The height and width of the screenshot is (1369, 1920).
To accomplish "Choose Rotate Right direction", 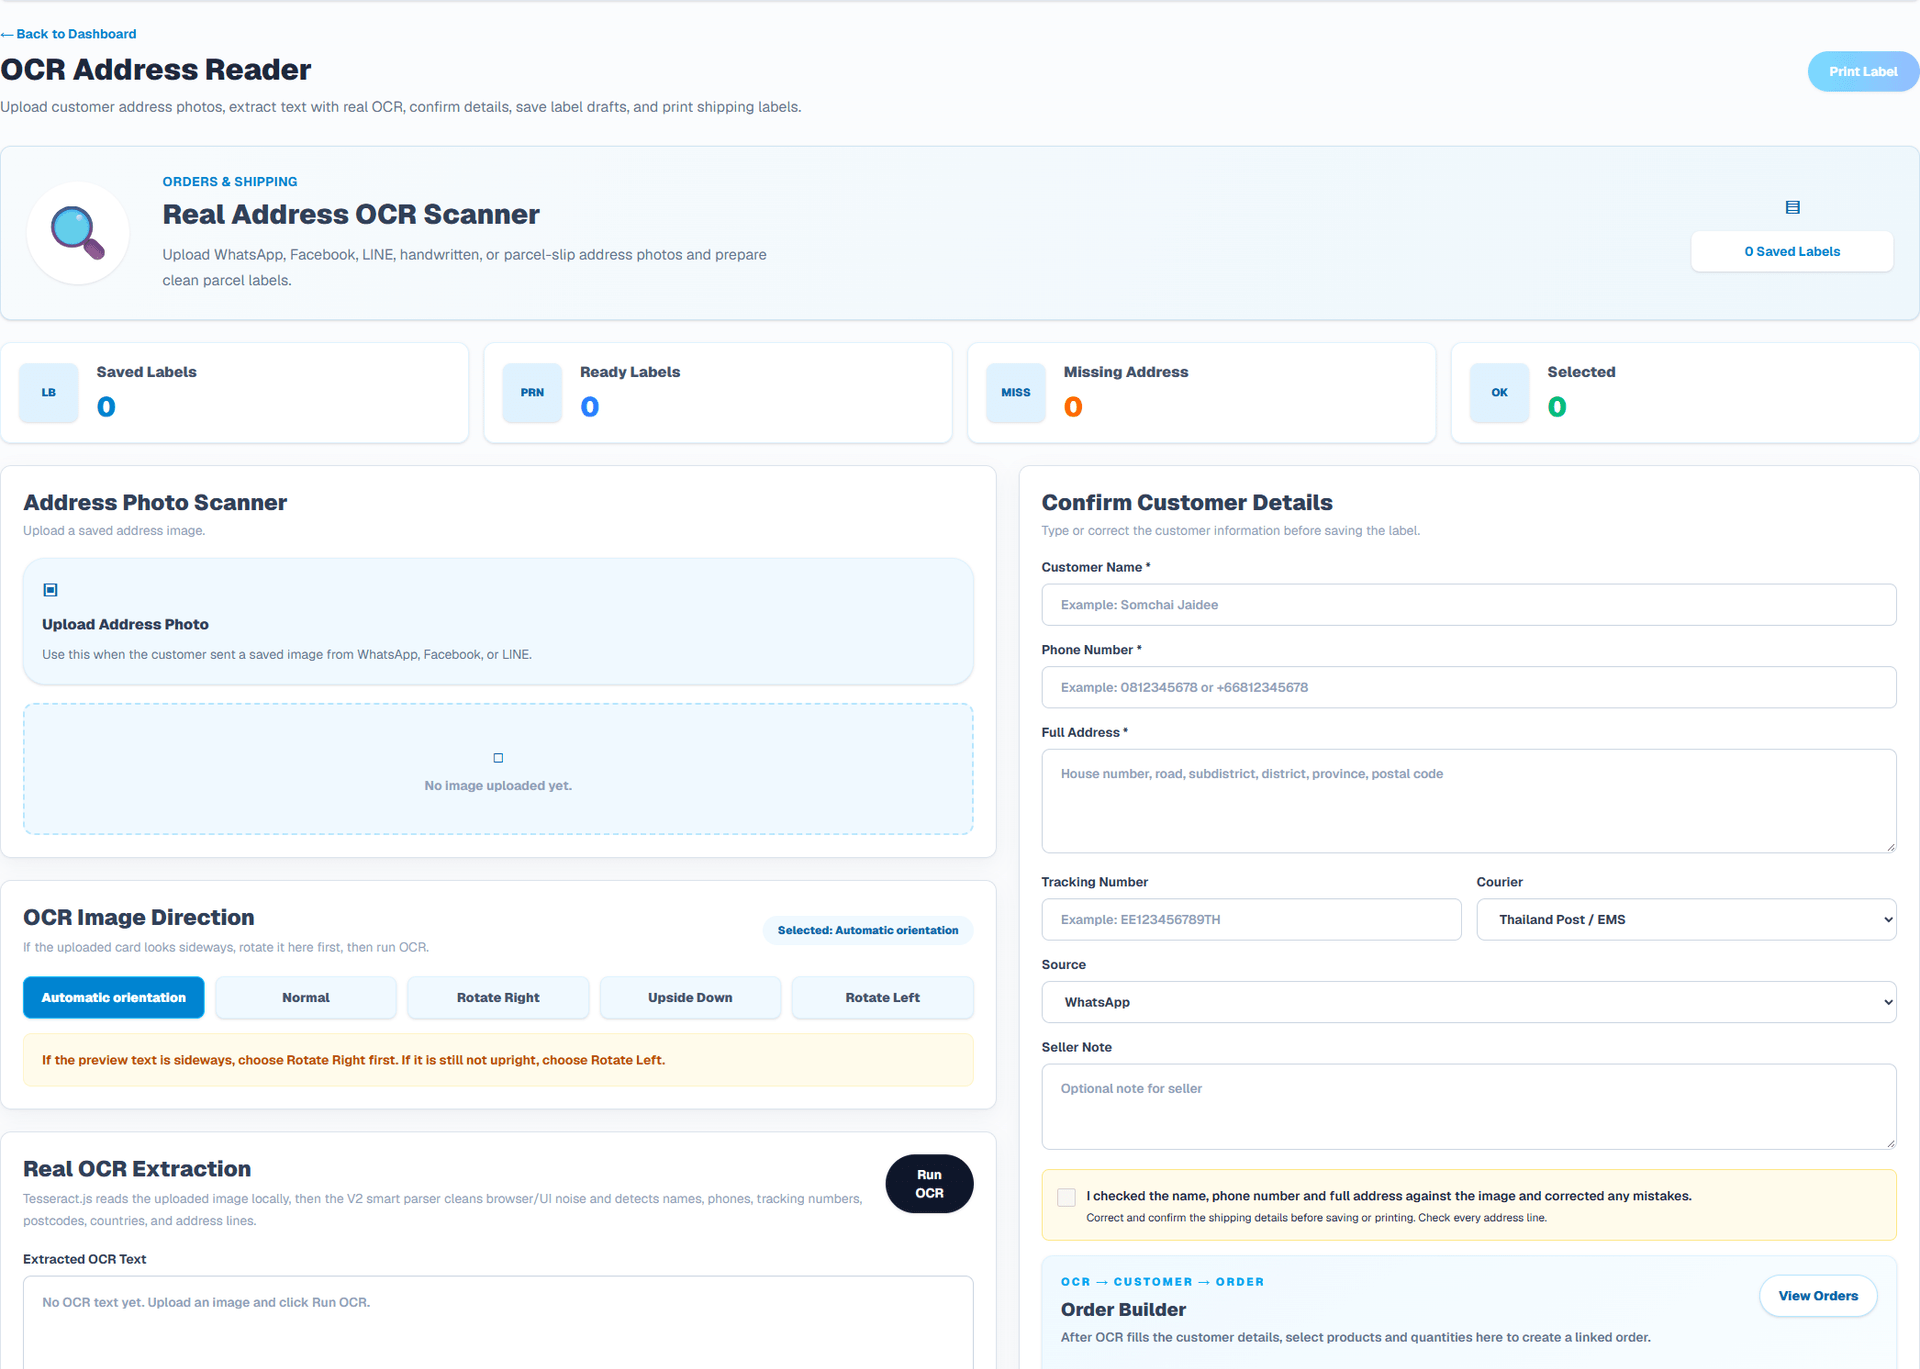I will [x=498, y=997].
